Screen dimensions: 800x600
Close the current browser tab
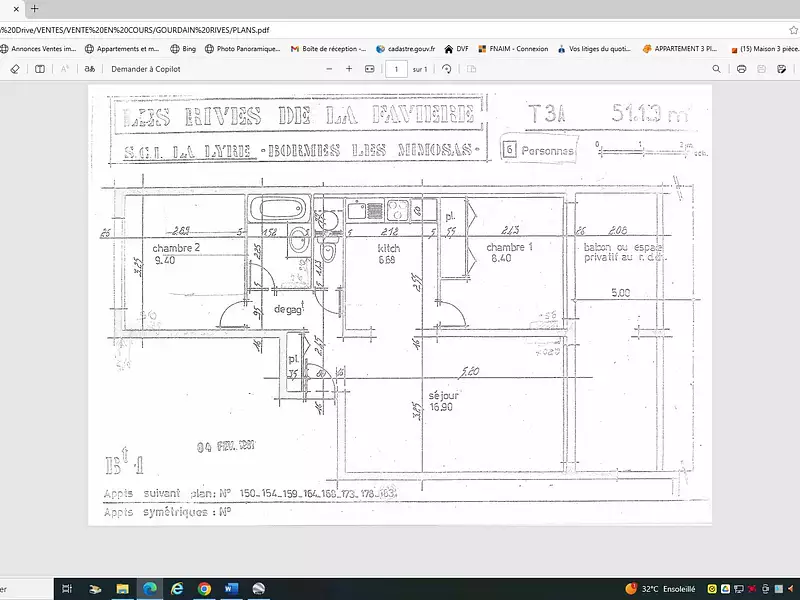point(16,9)
